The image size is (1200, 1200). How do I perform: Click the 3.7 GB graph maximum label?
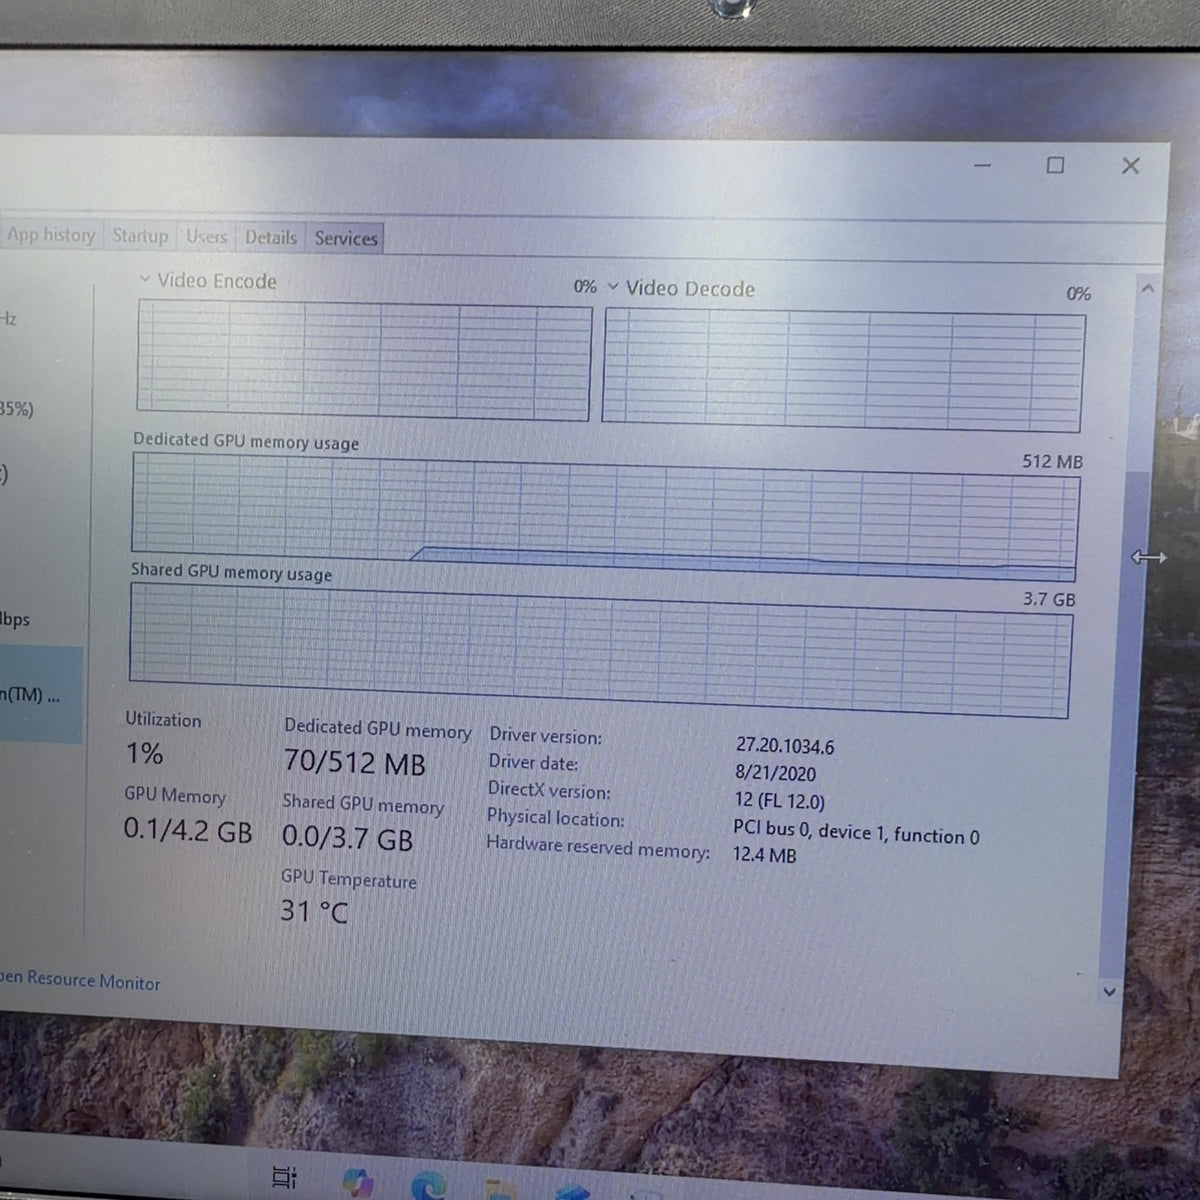click(x=1049, y=599)
